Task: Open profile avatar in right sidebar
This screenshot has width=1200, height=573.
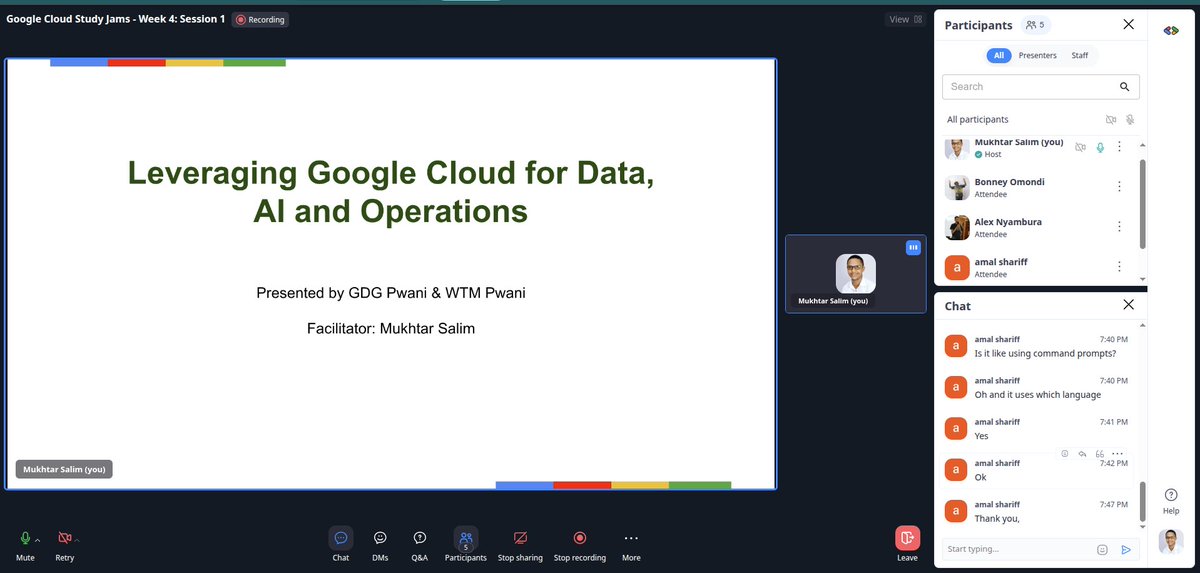Action: [x=1171, y=541]
